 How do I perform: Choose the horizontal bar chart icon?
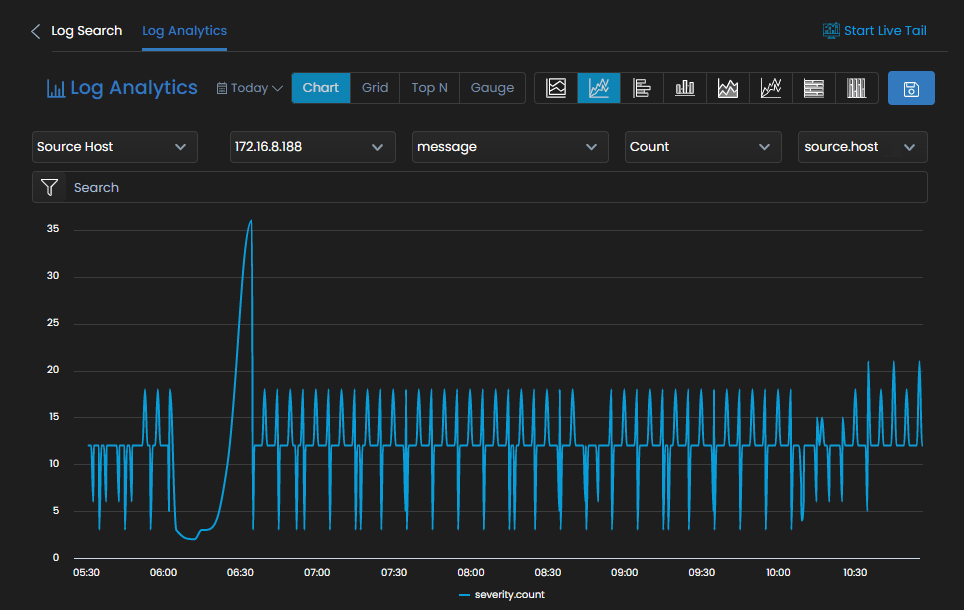click(642, 88)
